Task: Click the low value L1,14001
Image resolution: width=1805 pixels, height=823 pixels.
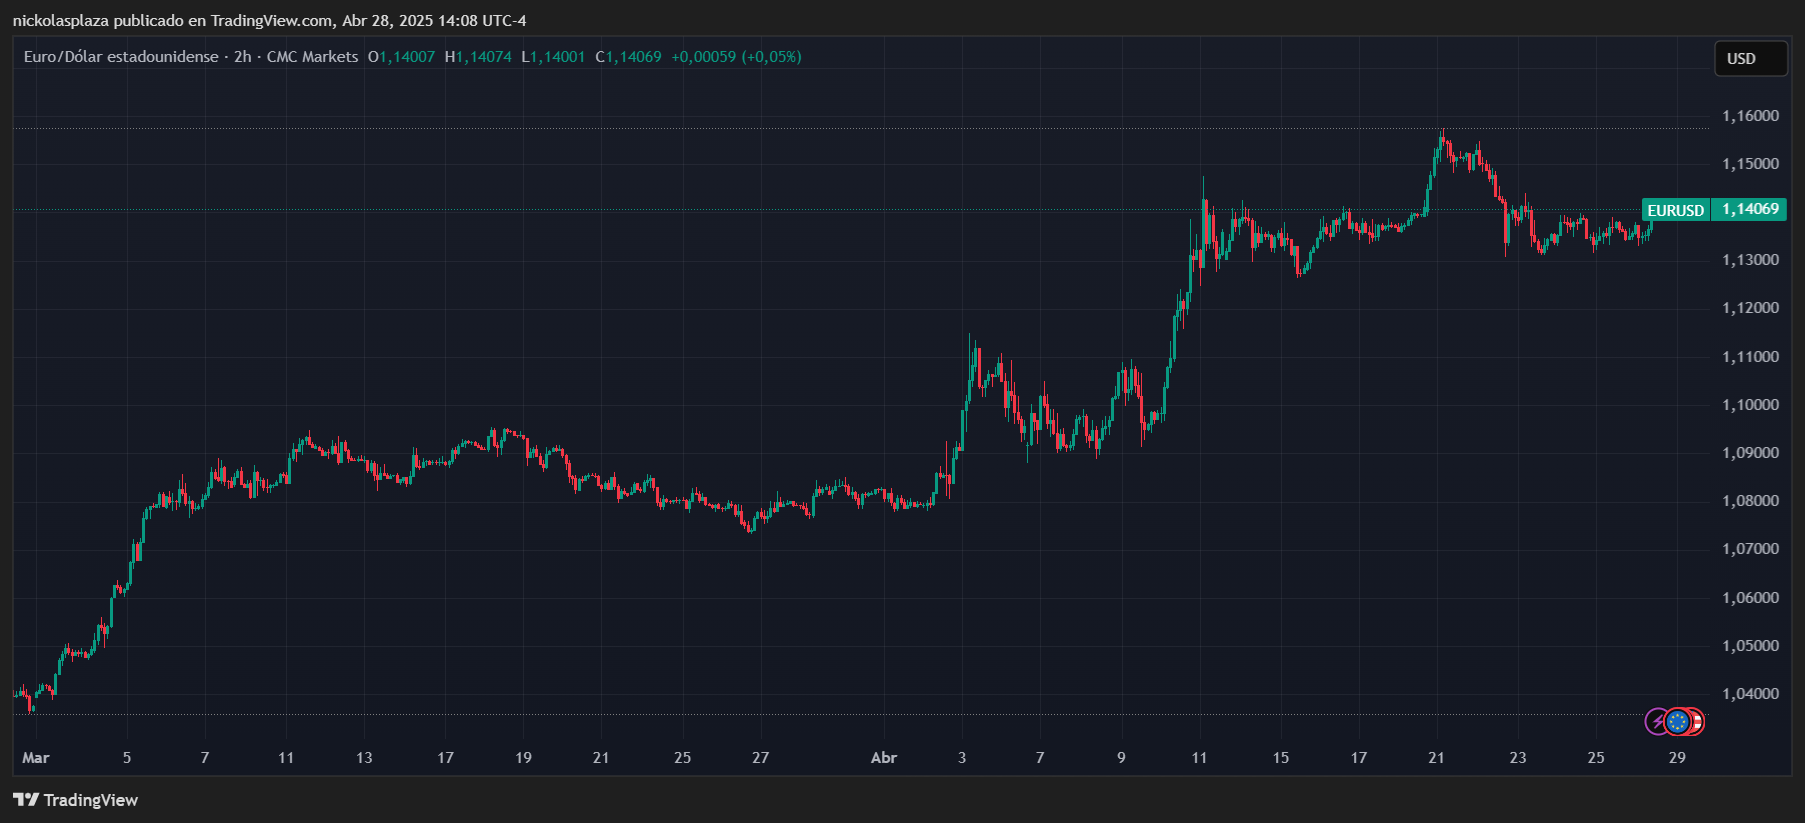Action: tap(553, 57)
